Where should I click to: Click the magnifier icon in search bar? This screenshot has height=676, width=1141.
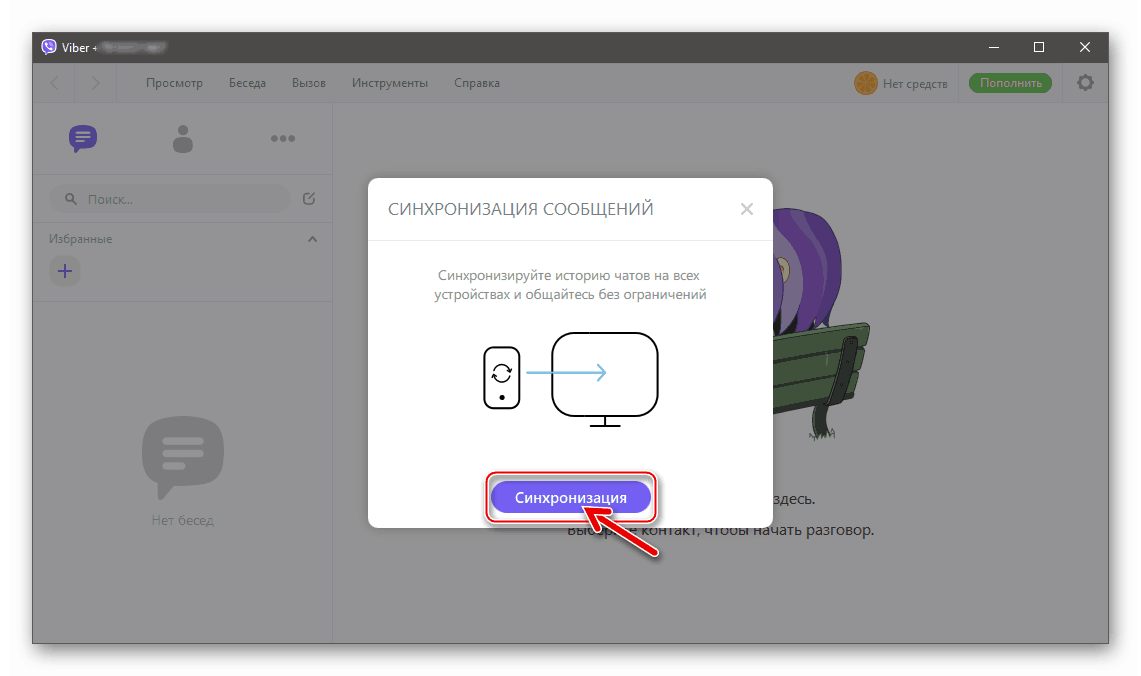coord(69,198)
